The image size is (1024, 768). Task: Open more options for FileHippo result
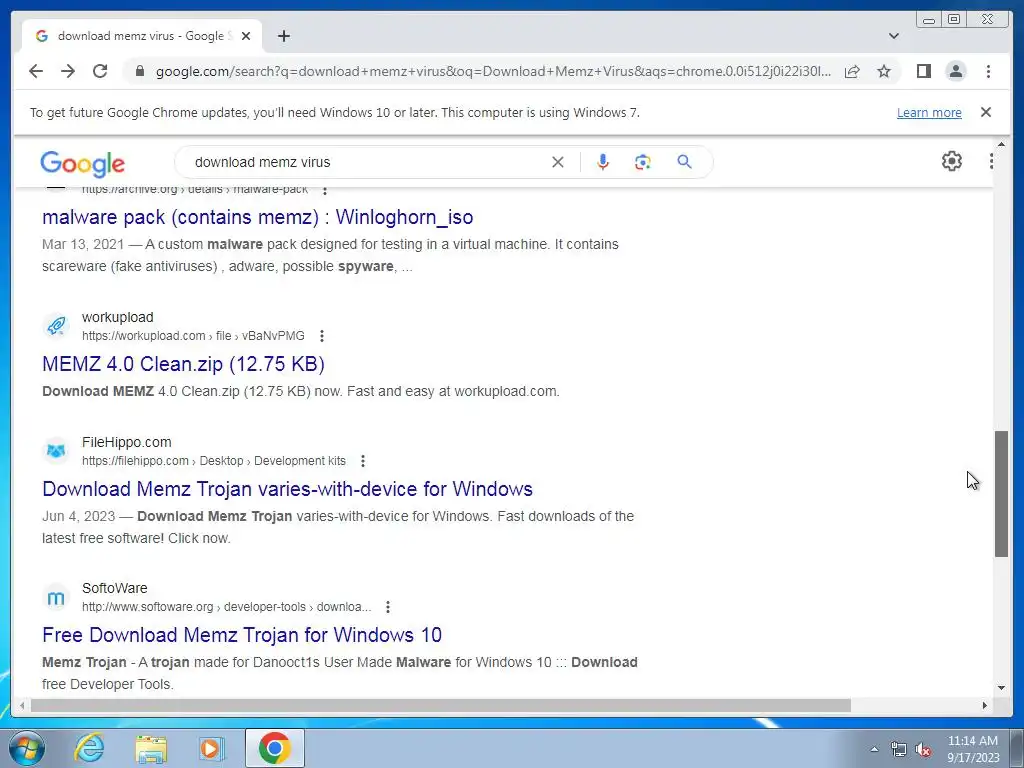(x=362, y=461)
